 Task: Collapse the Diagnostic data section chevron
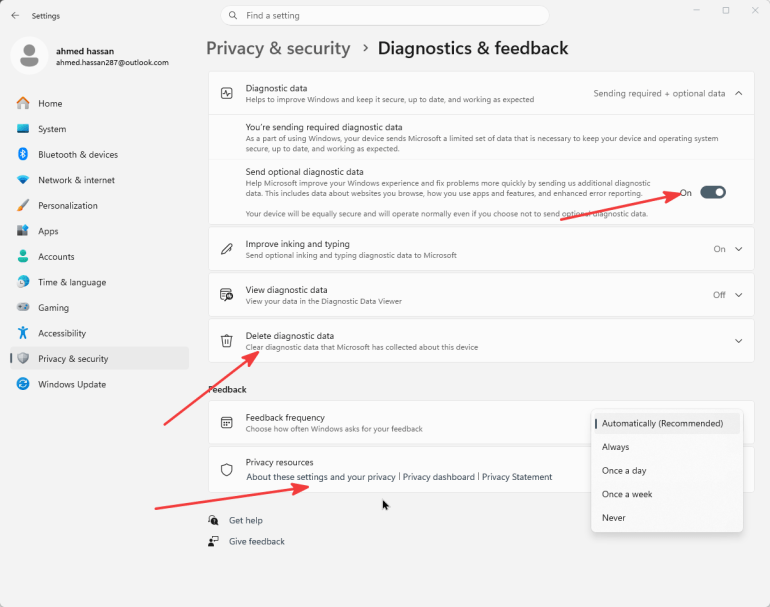(x=739, y=93)
